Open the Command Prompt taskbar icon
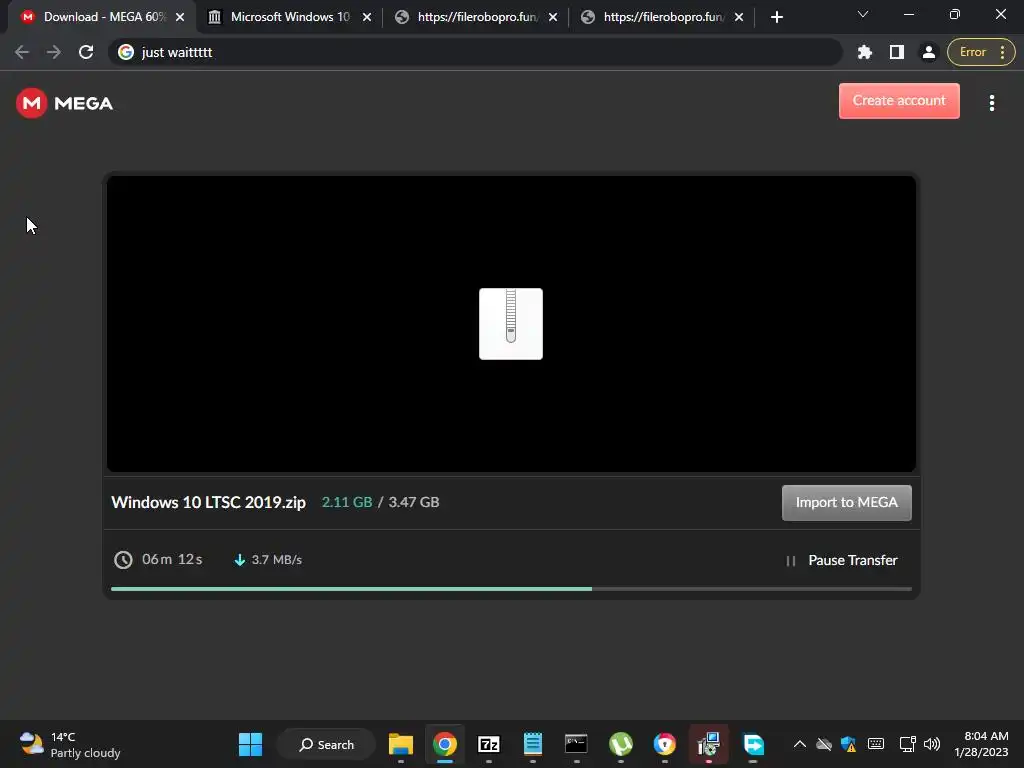1024x768 pixels. [x=576, y=744]
